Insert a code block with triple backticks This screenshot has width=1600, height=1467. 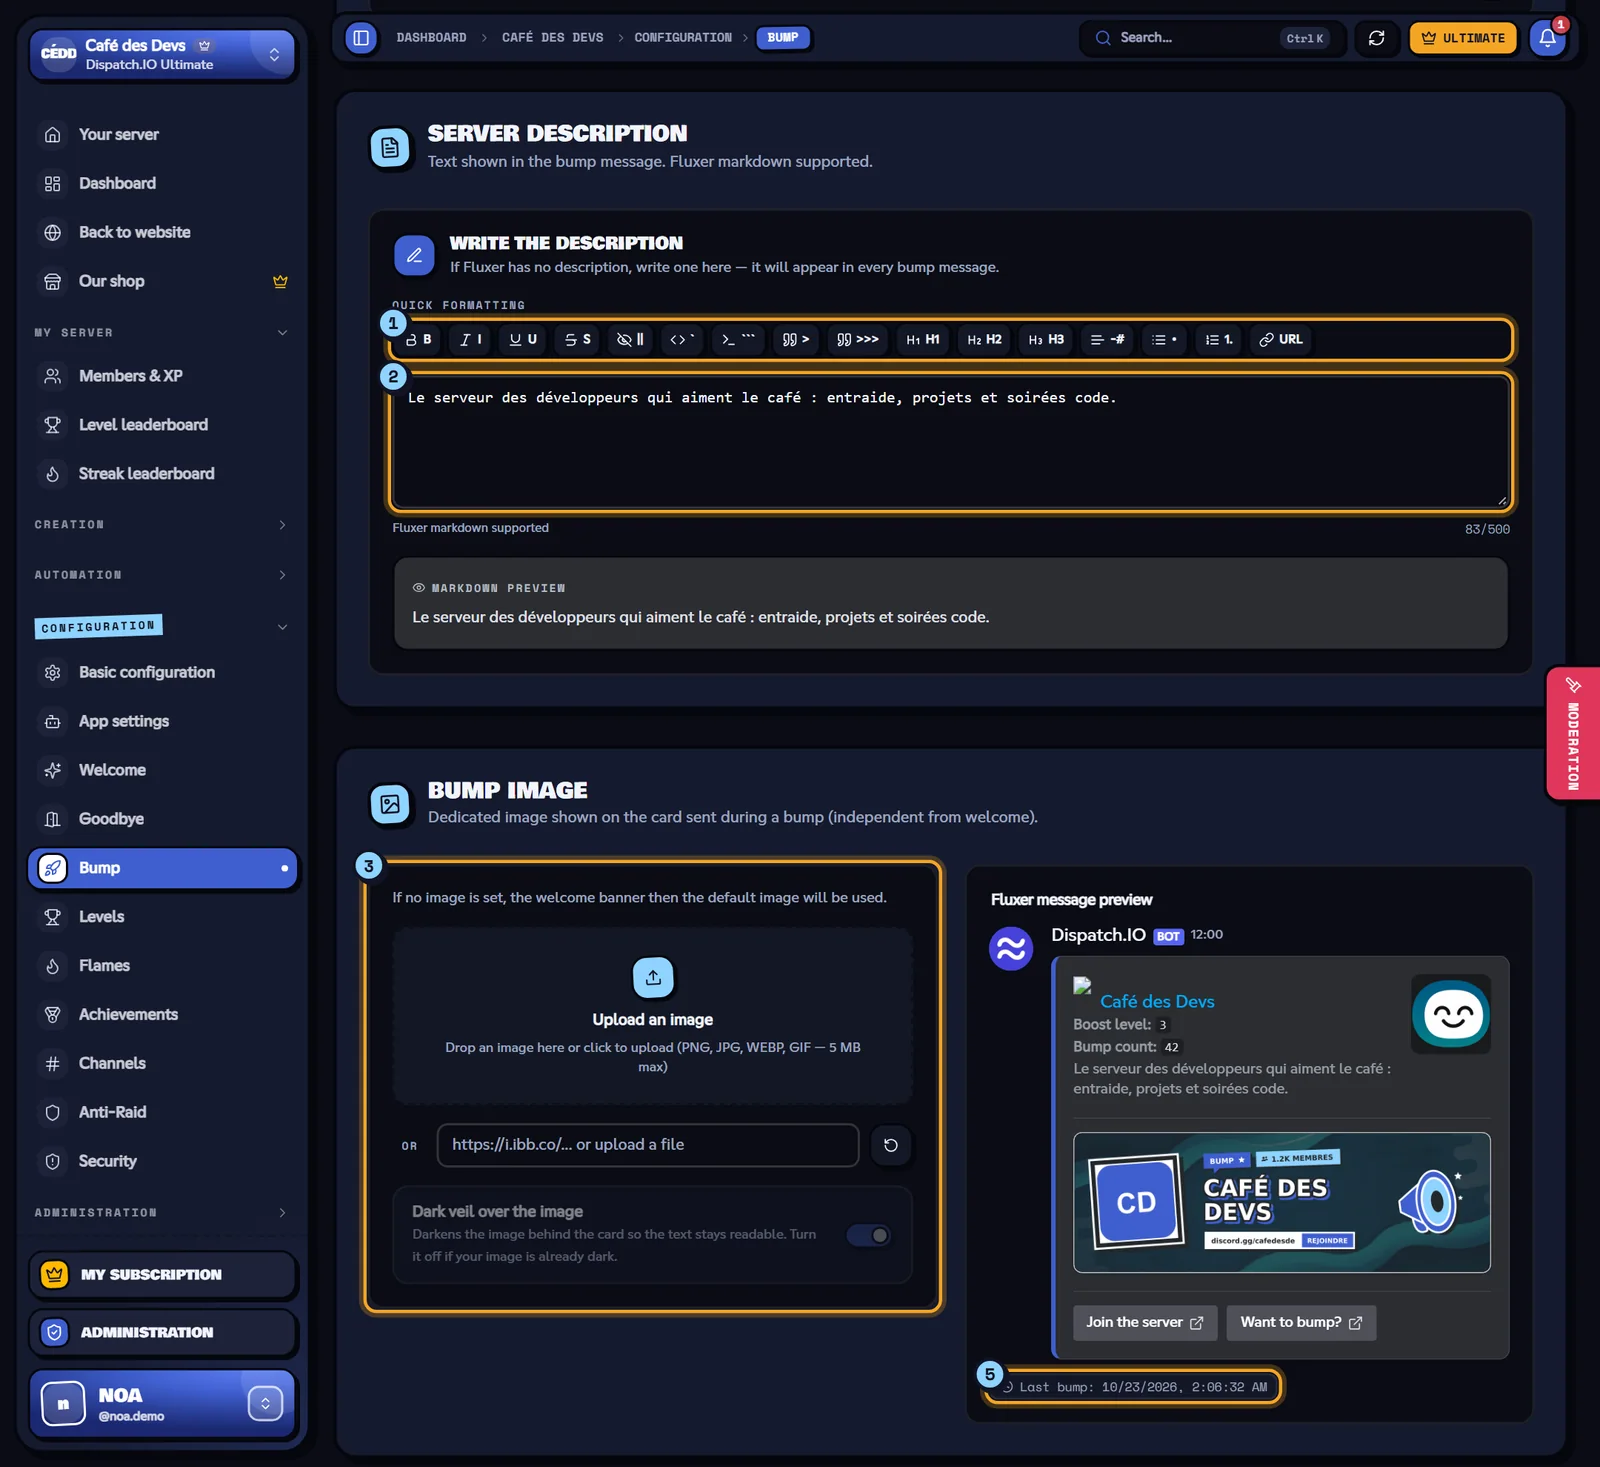point(739,340)
